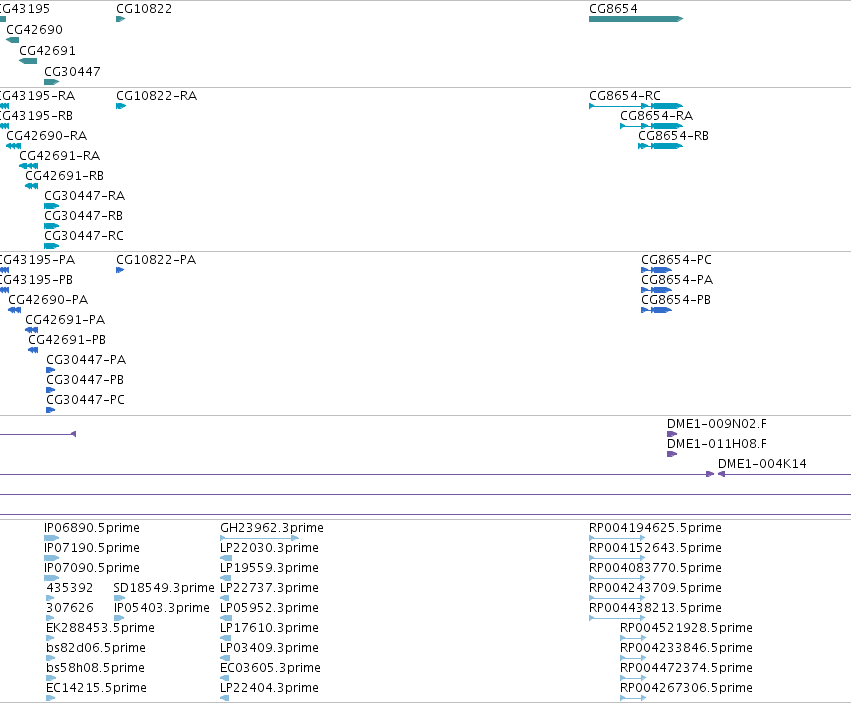
Task: Select transcript CG30447-RA
Action: [52, 206]
